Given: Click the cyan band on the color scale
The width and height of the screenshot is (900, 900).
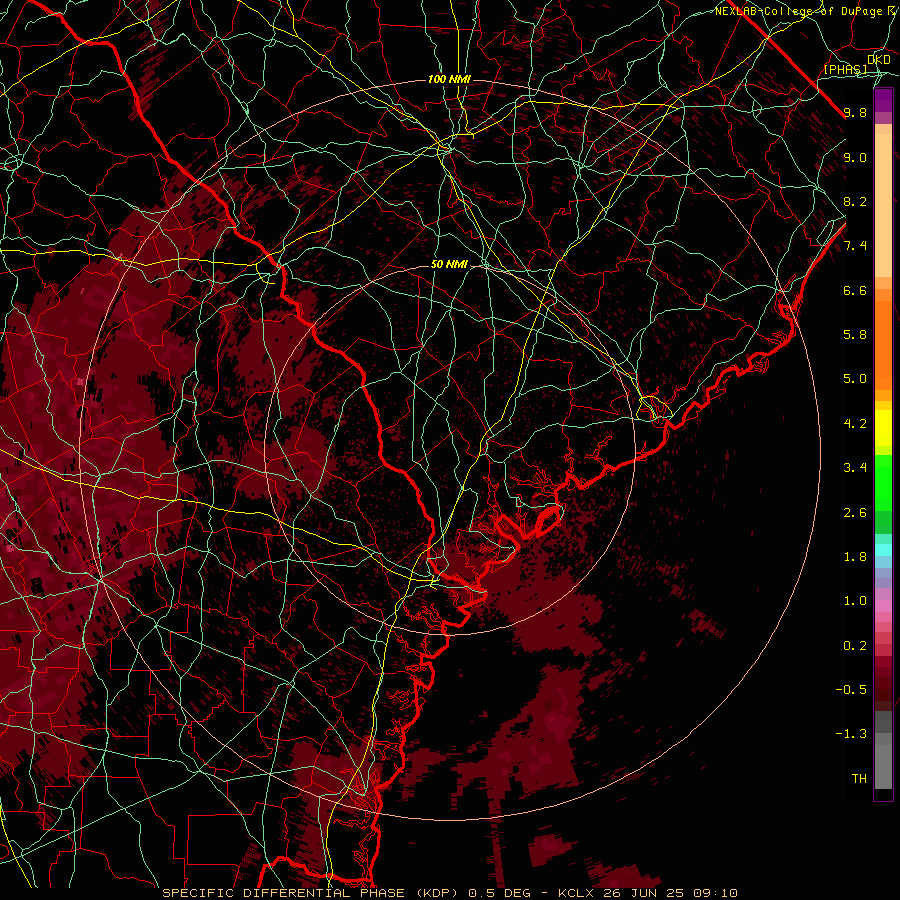Looking at the screenshot, I should pyautogui.click(x=883, y=550).
